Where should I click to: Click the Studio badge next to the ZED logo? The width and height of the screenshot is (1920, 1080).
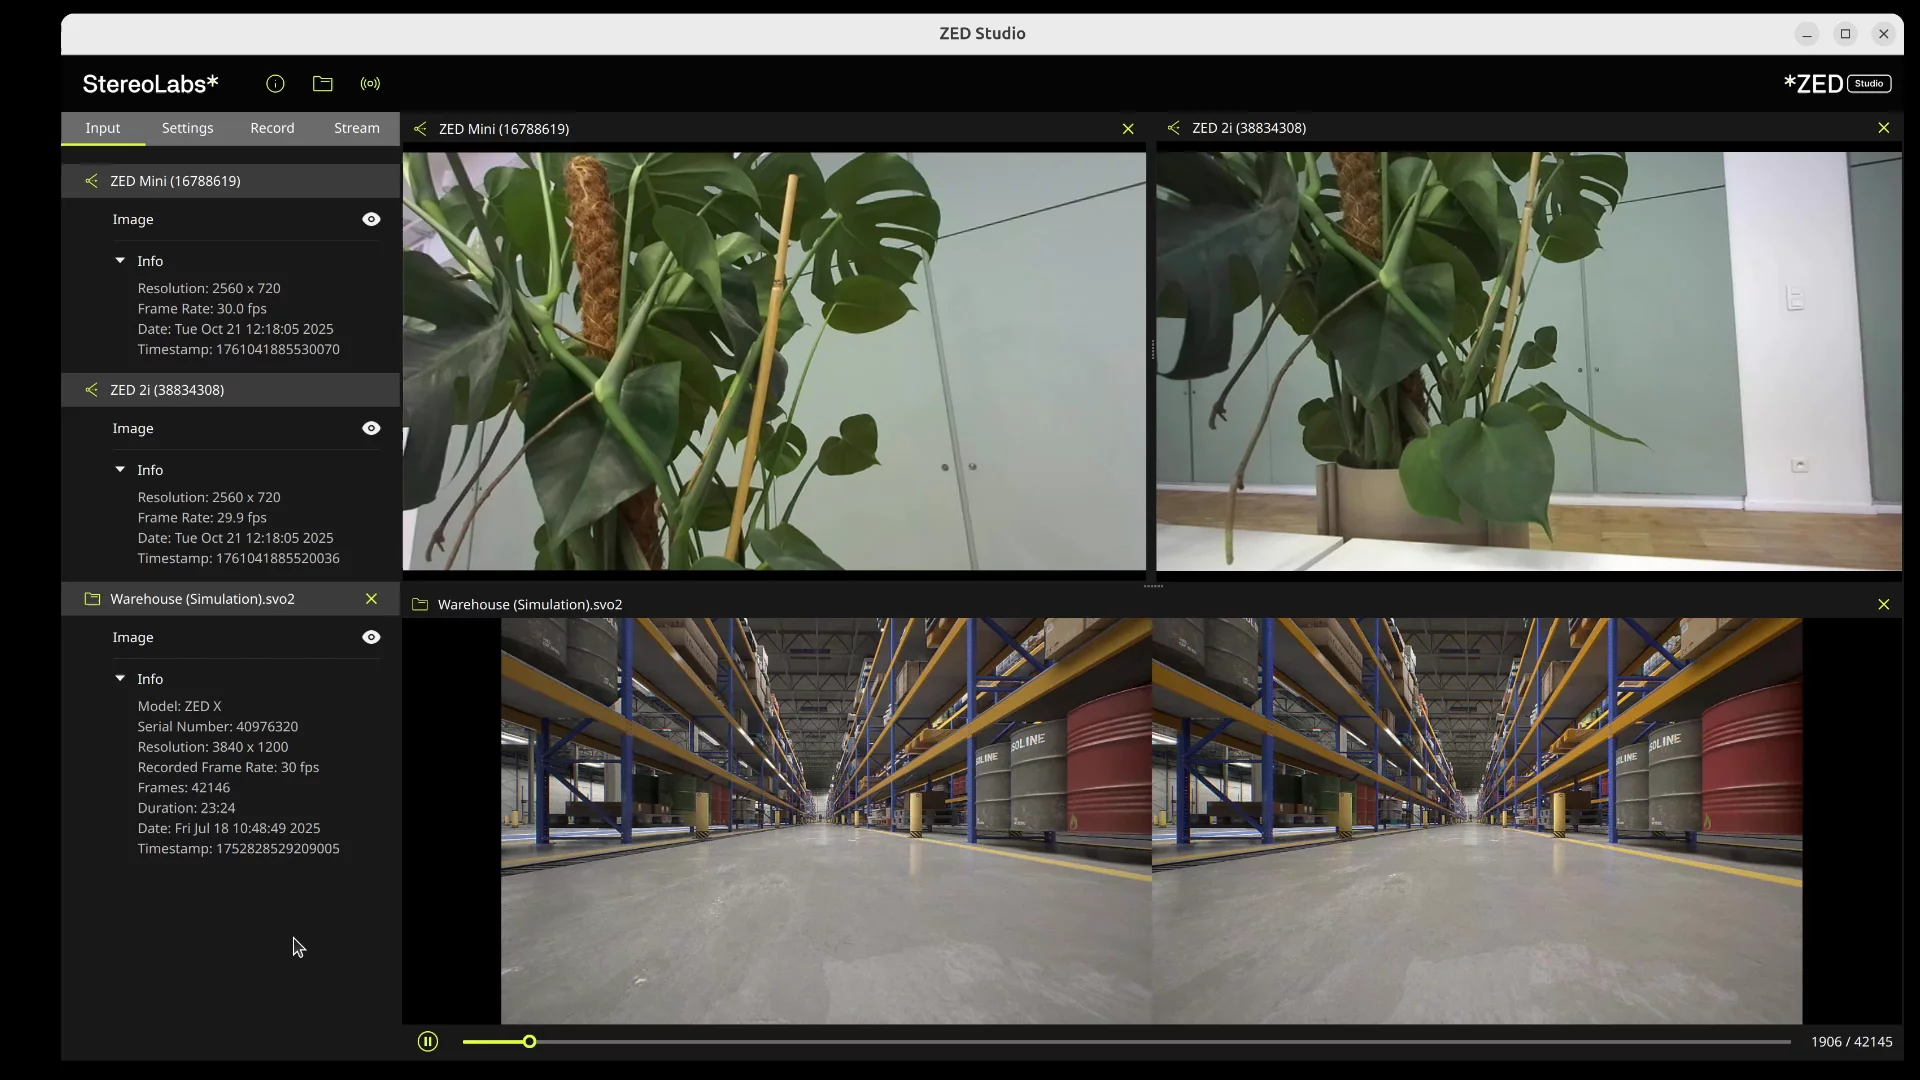click(x=1868, y=83)
